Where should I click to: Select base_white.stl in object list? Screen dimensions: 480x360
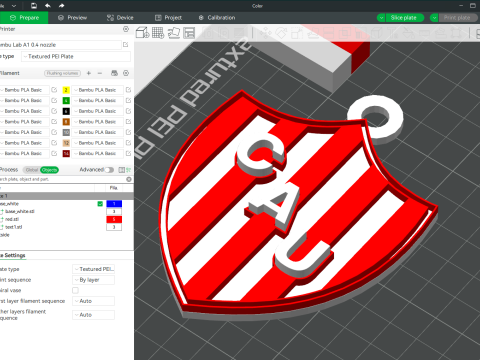point(20,211)
